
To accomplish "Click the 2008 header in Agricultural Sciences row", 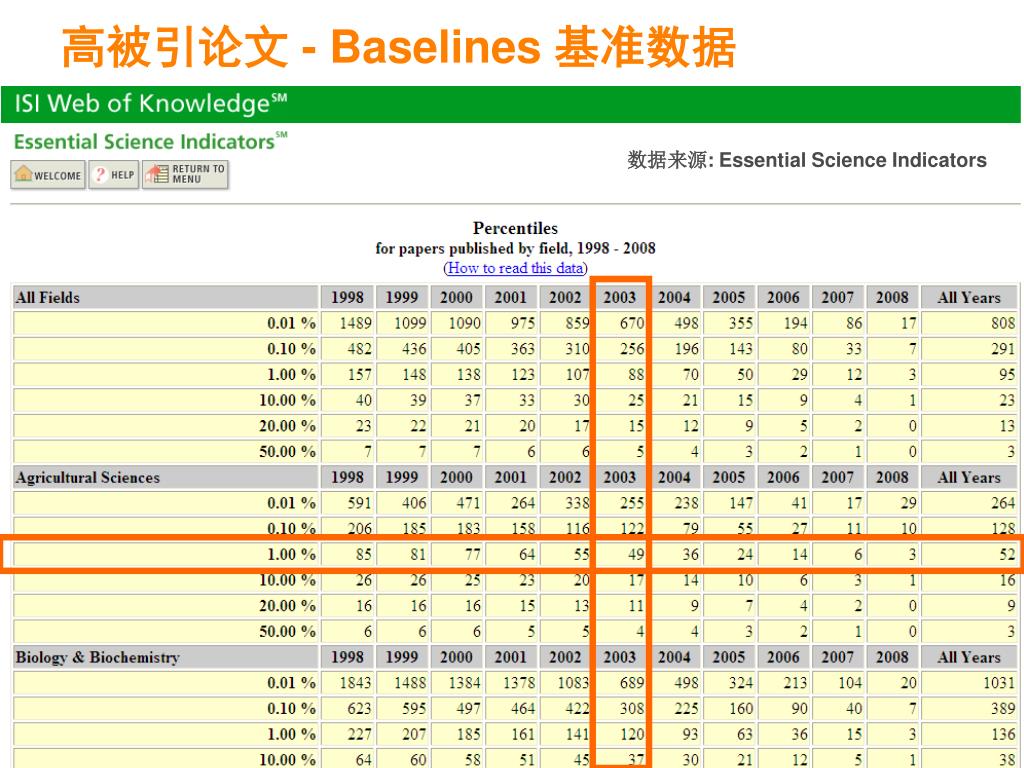I will (x=892, y=477).
